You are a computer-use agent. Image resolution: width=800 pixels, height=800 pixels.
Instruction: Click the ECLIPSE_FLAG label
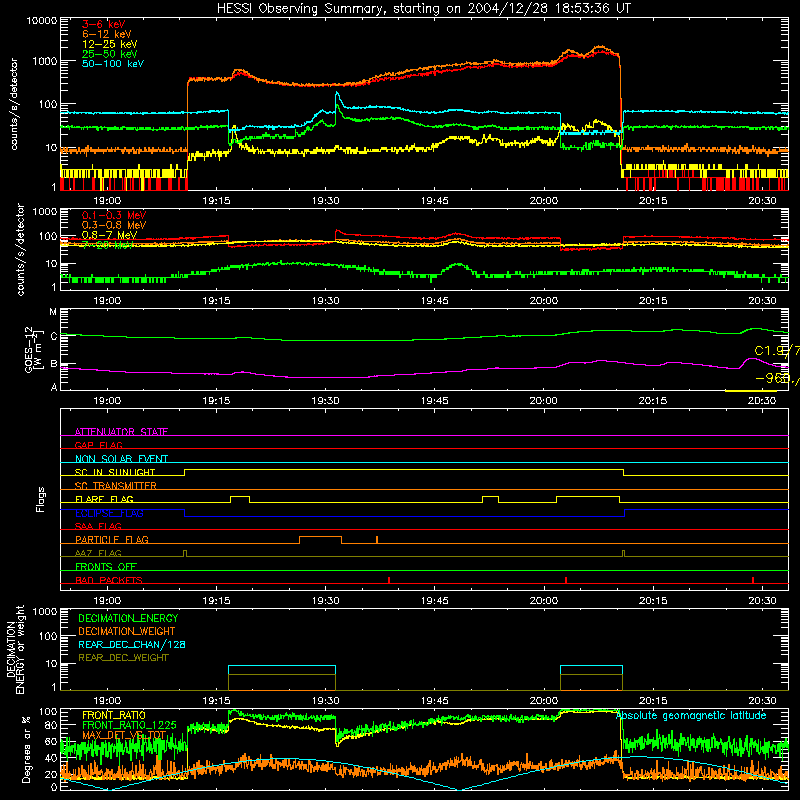point(109,513)
